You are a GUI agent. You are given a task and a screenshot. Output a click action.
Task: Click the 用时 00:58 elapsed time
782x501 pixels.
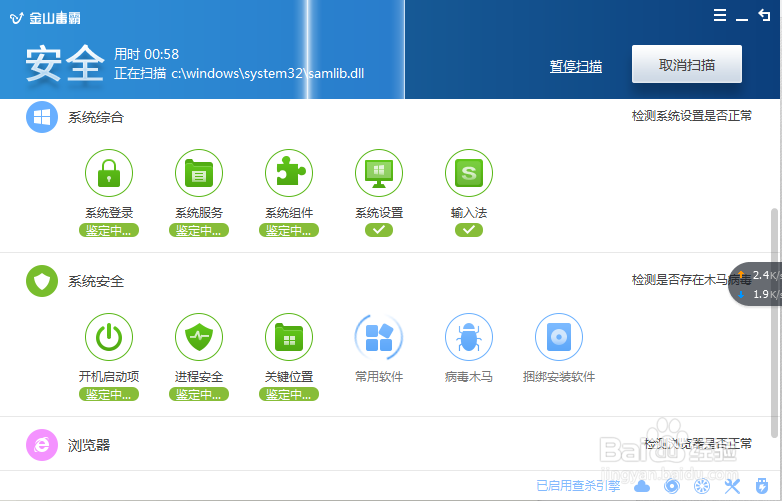pos(146,54)
